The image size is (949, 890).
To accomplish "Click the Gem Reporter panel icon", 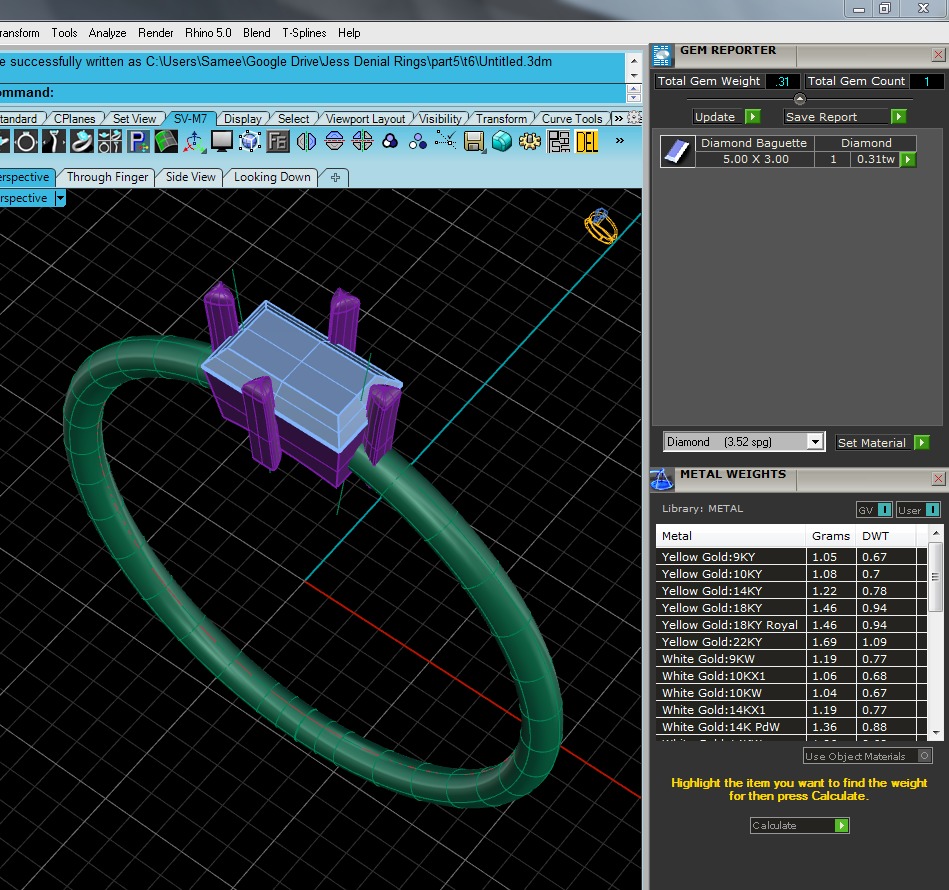I will click(x=662, y=56).
